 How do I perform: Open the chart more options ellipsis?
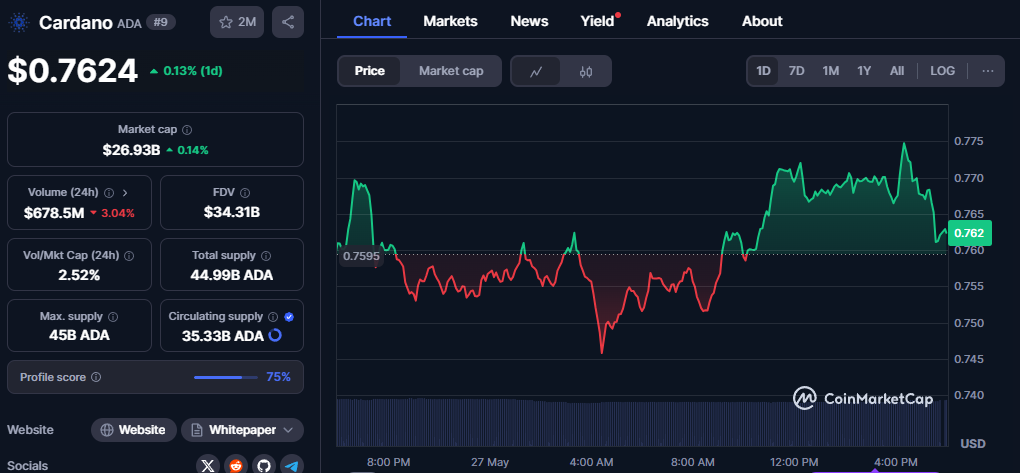(987, 71)
